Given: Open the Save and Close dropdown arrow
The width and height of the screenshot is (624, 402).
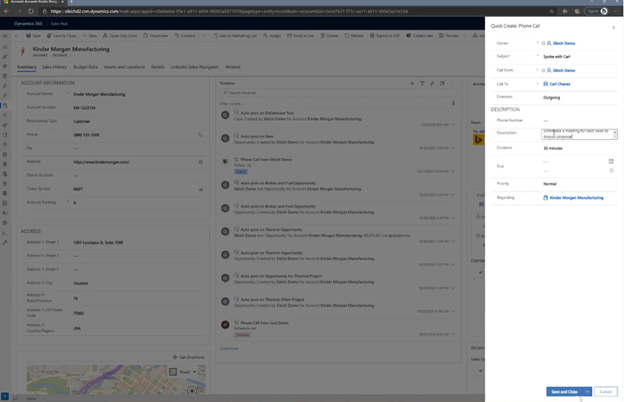Looking at the screenshot, I should (x=588, y=391).
